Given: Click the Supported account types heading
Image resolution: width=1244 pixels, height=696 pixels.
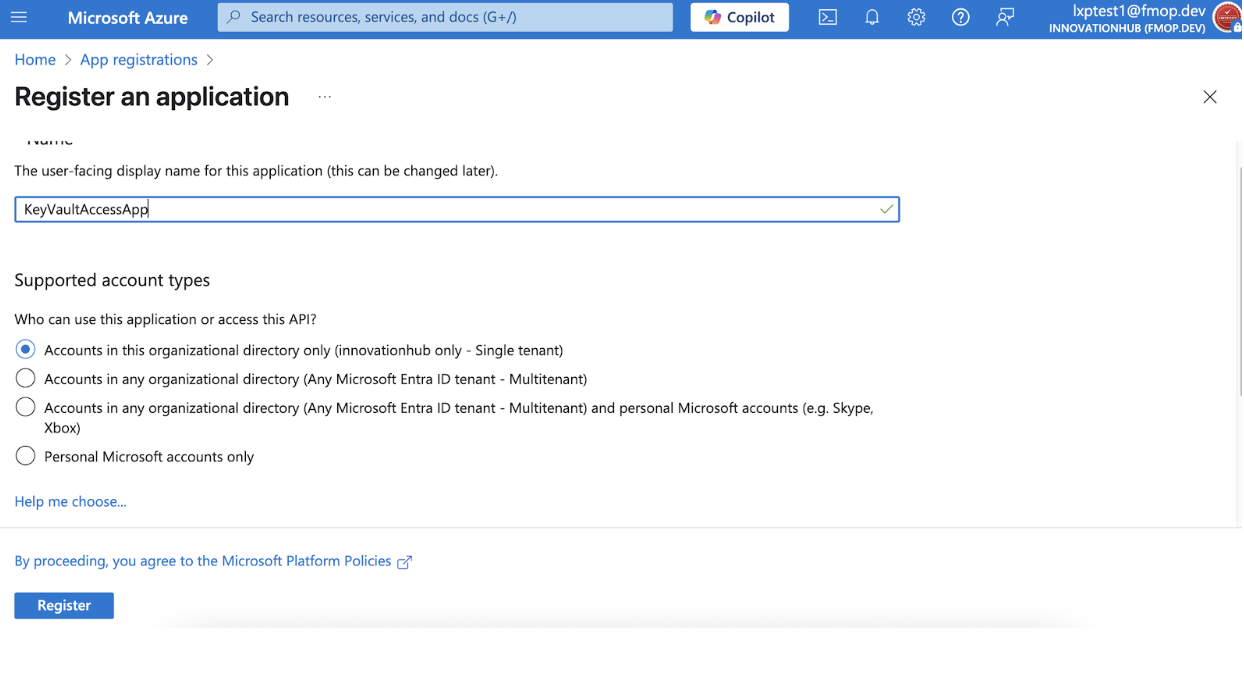Looking at the screenshot, I should tap(112, 280).
